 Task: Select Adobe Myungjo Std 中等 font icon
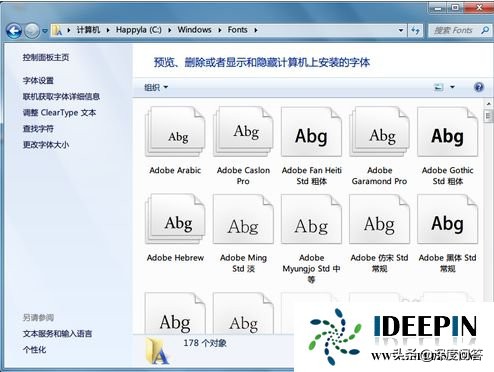pos(311,219)
